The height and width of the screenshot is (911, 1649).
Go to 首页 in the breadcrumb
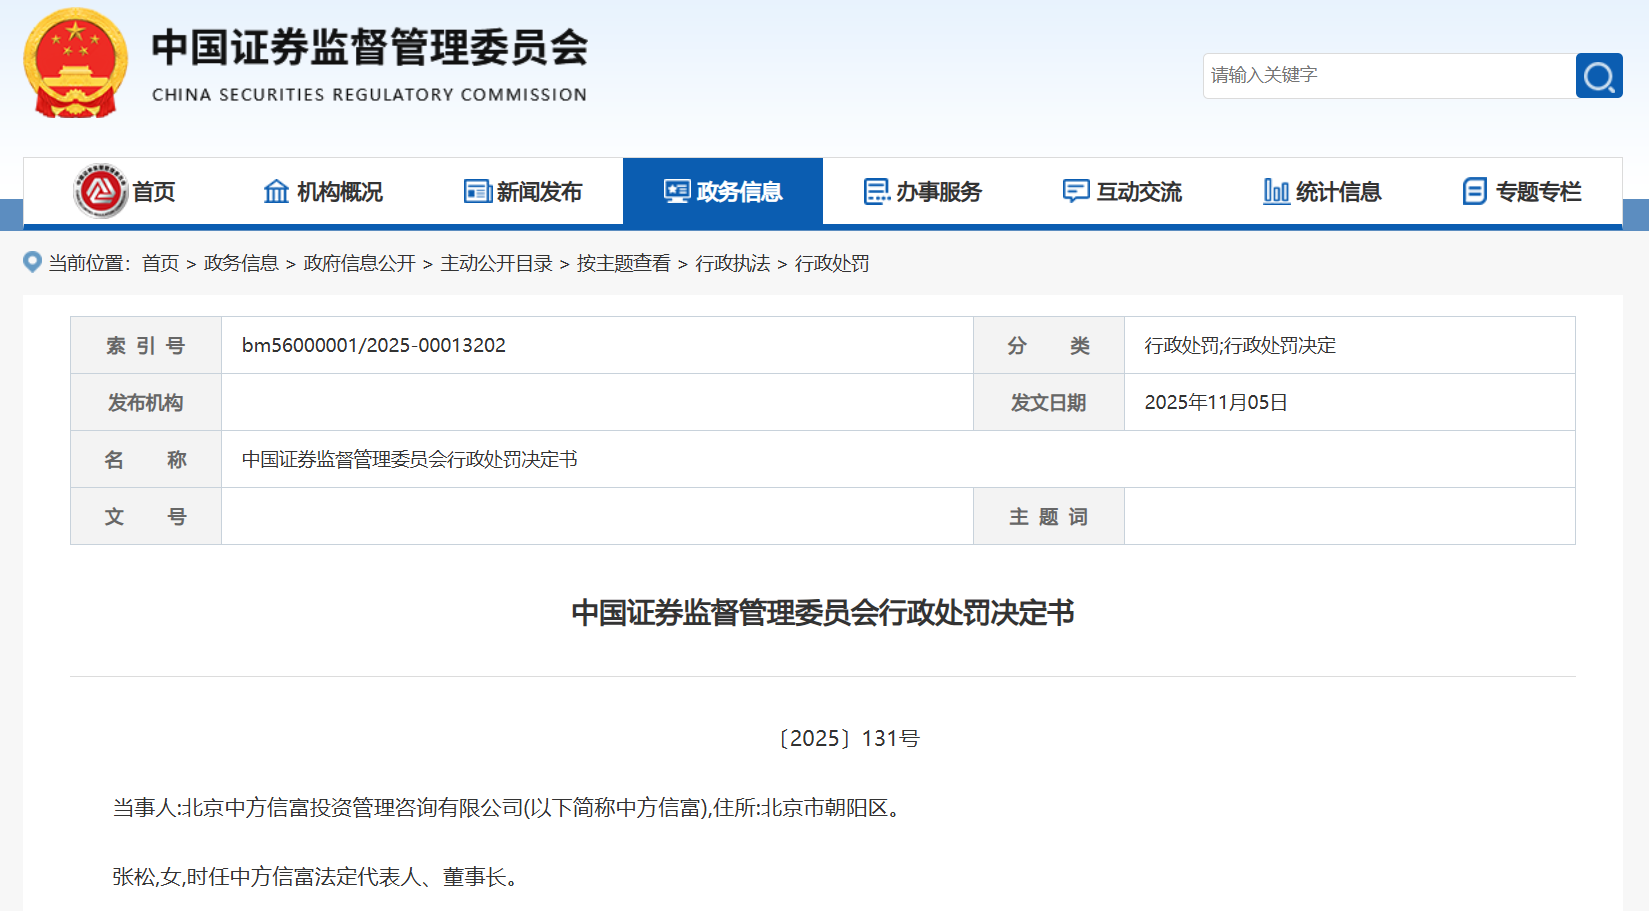tap(160, 263)
